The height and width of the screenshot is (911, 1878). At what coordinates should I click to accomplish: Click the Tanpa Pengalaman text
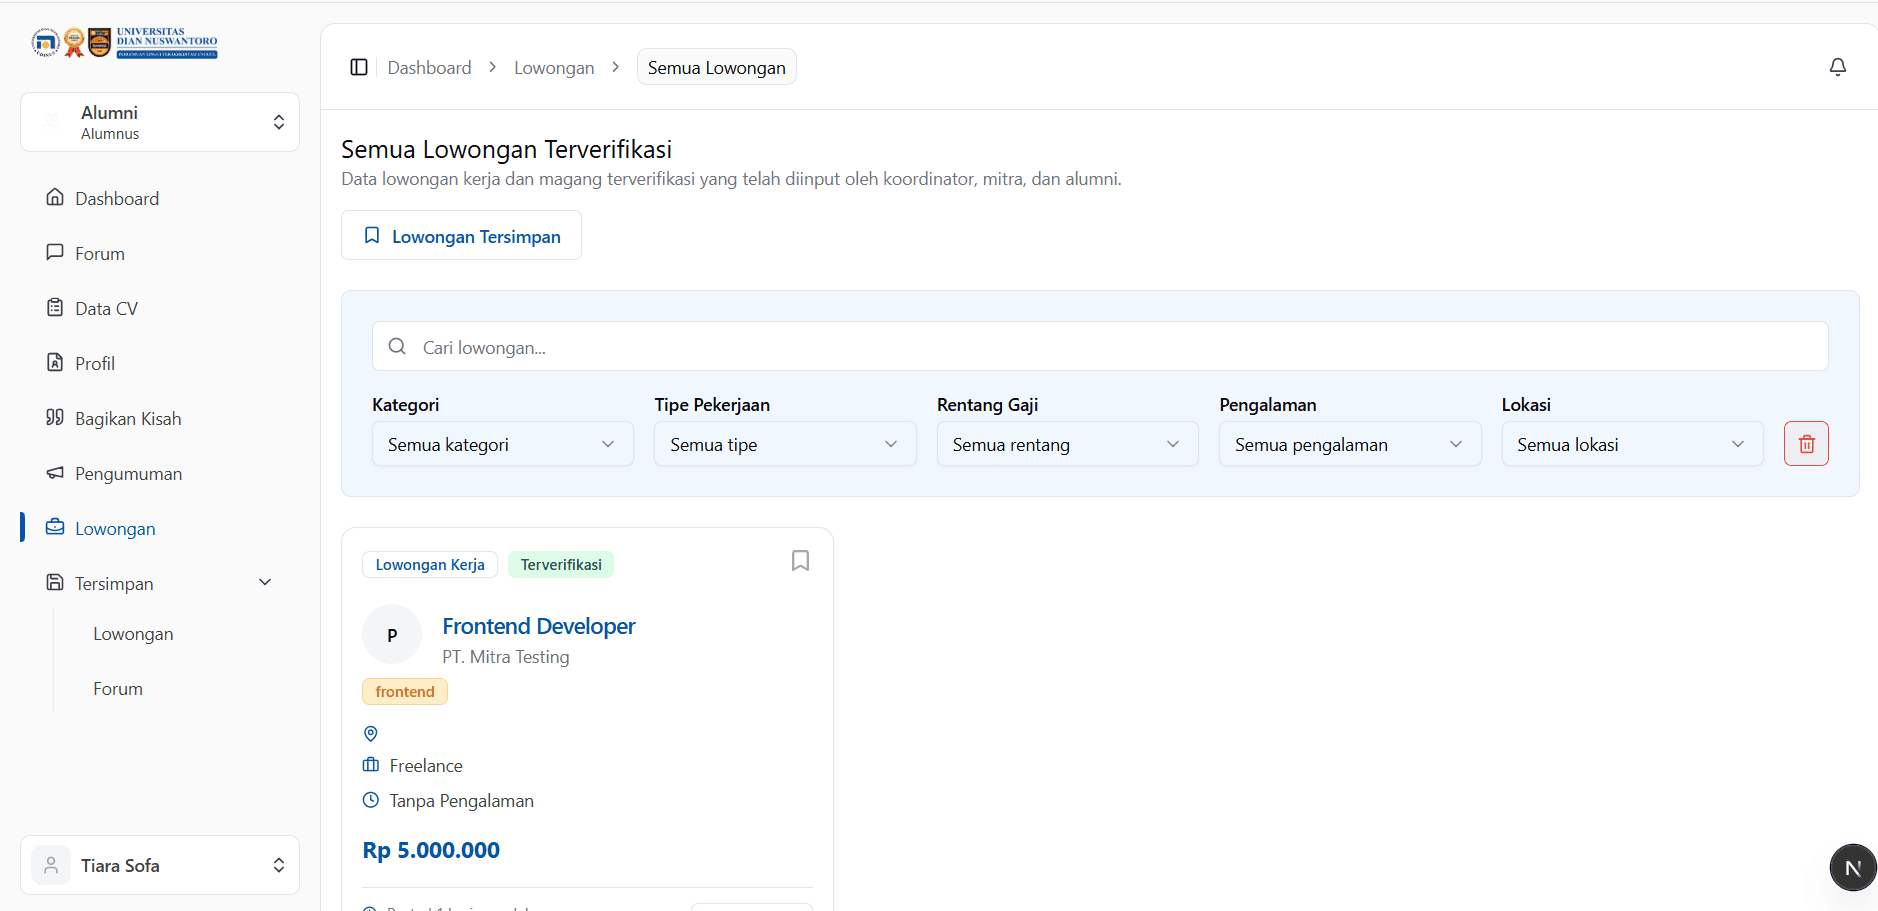point(461,801)
